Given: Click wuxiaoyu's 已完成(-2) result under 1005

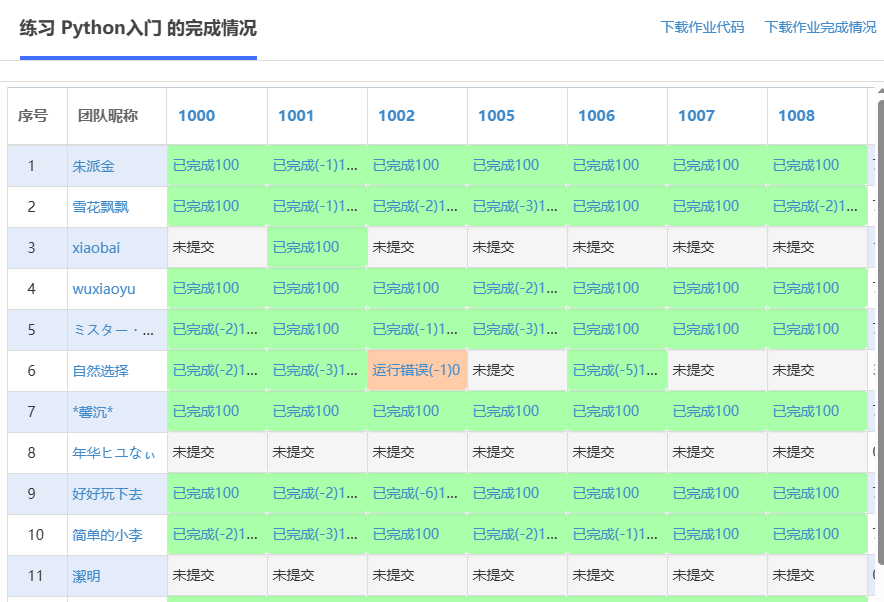Looking at the screenshot, I should 517,289.
